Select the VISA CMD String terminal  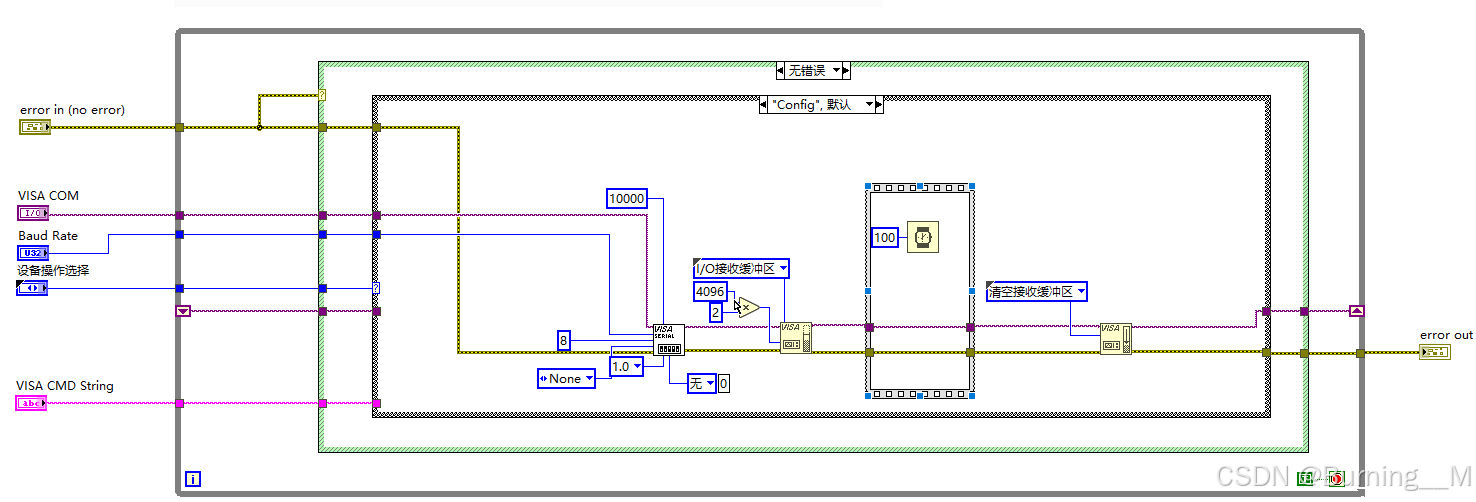pos(33,403)
